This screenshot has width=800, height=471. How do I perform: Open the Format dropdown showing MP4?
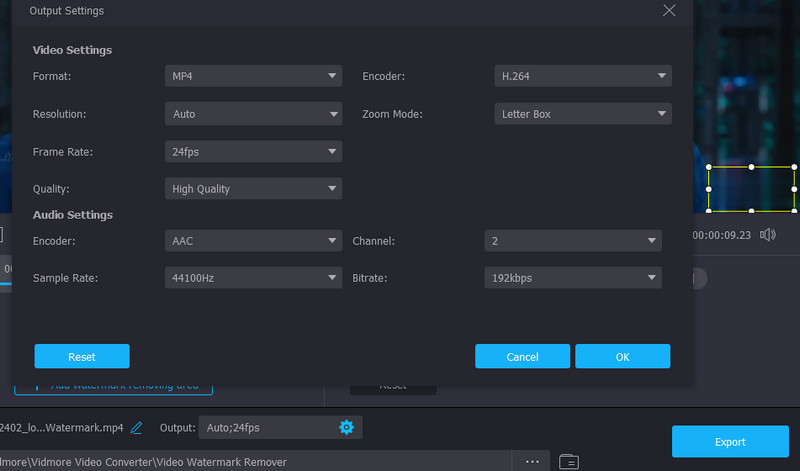coord(253,76)
